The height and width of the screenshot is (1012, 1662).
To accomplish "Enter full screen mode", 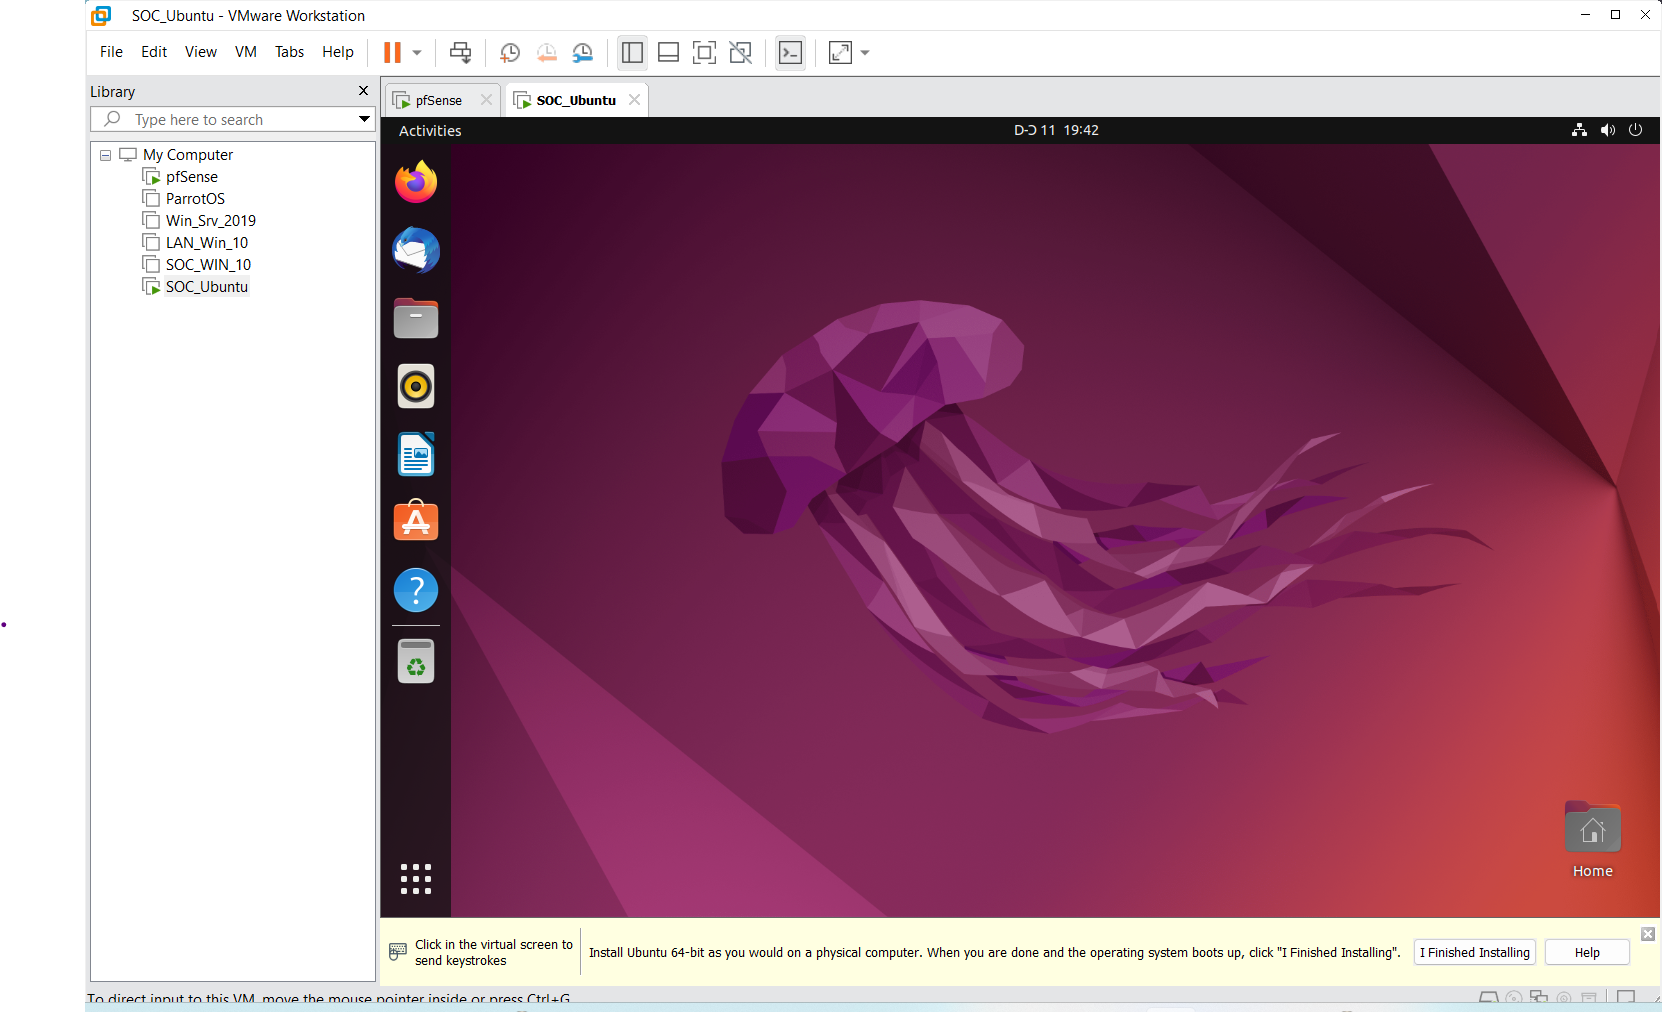I will (705, 53).
